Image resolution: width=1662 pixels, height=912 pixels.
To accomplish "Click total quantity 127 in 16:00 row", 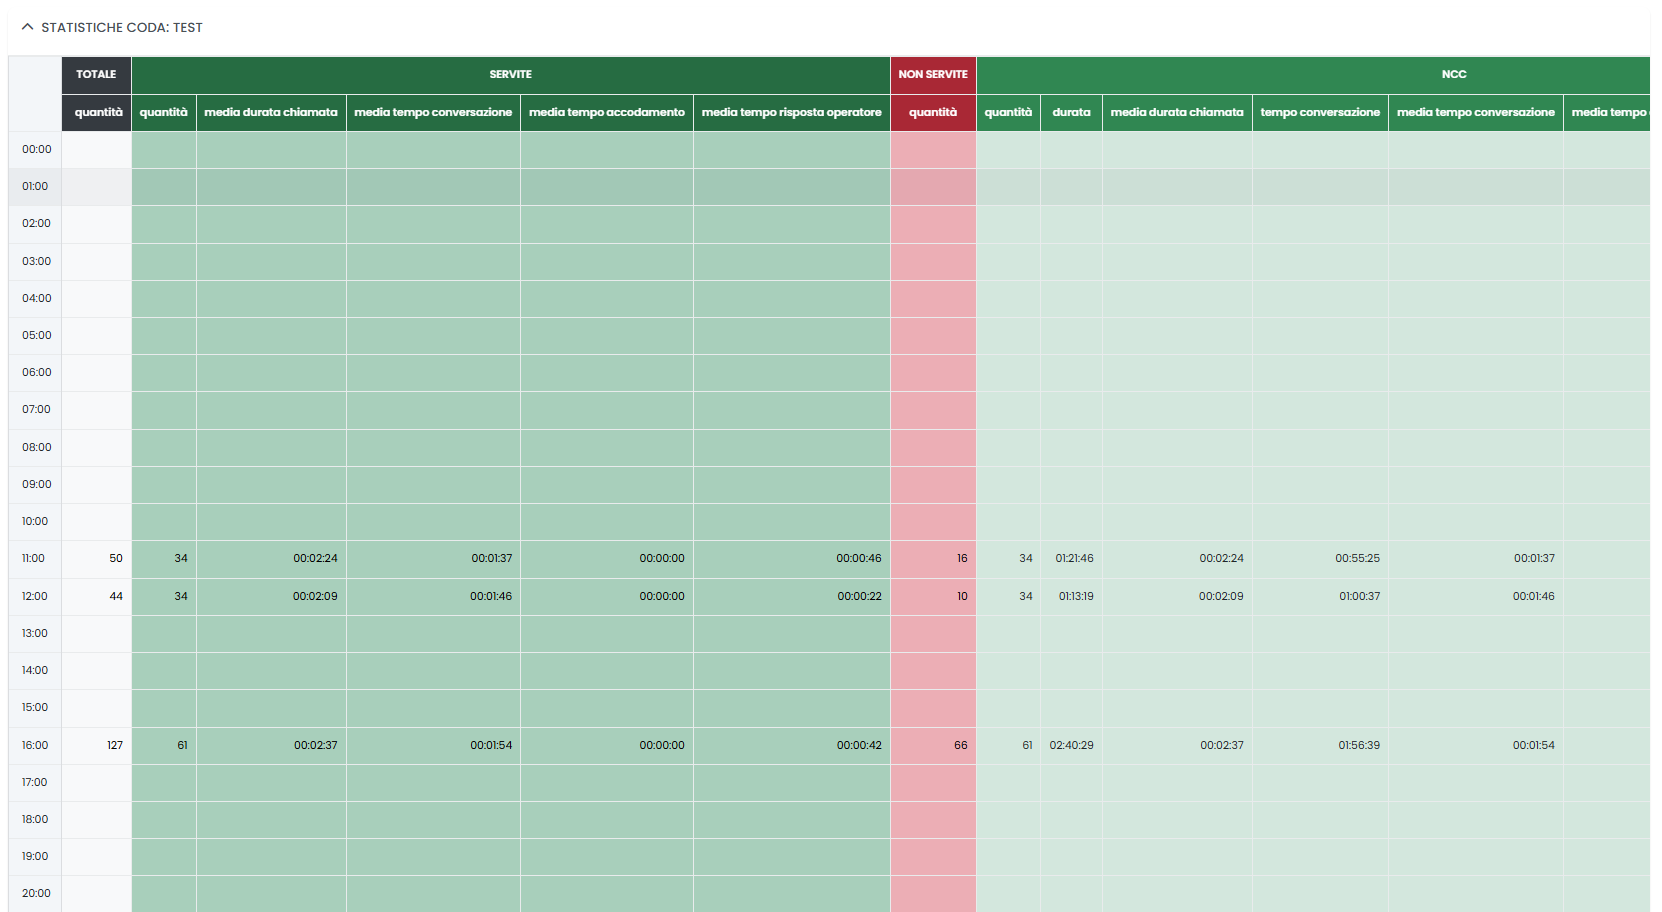I will click(x=115, y=745).
